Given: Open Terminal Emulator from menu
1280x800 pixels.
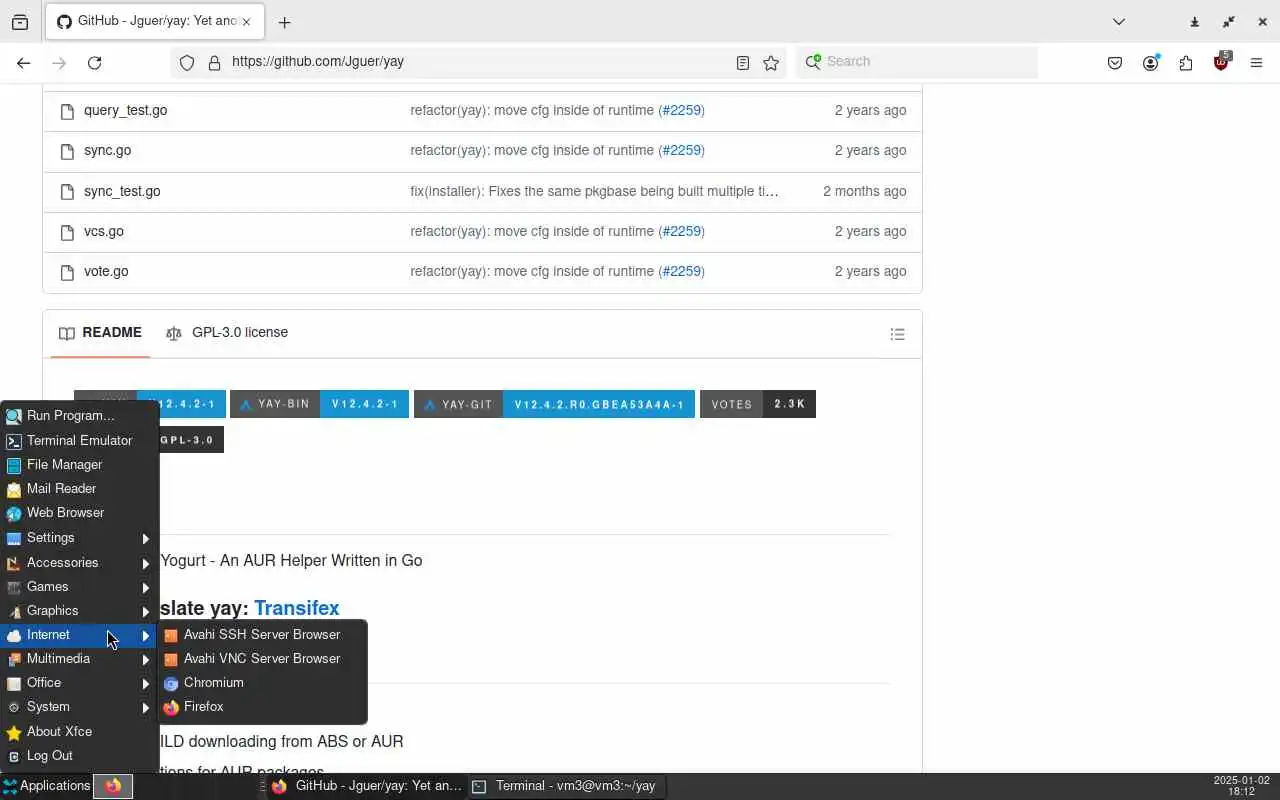Looking at the screenshot, I should (x=80, y=441).
